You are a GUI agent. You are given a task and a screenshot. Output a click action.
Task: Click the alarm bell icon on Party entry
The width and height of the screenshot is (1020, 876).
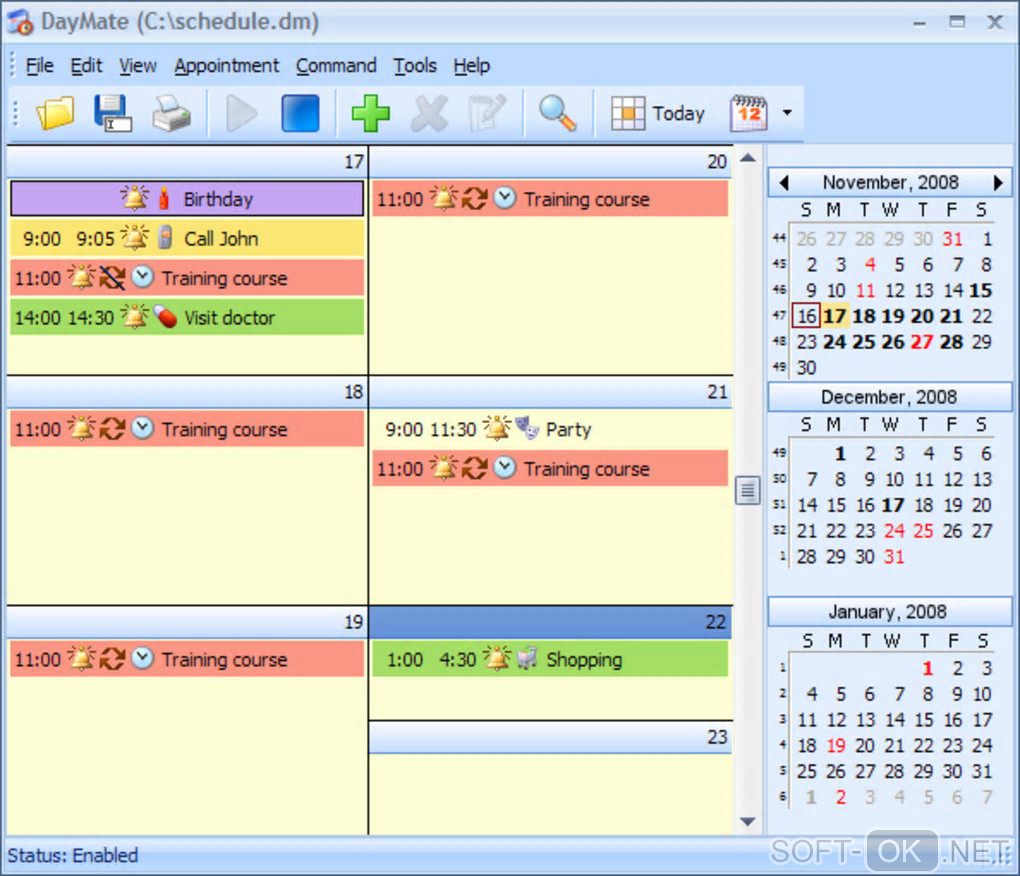tap(497, 428)
